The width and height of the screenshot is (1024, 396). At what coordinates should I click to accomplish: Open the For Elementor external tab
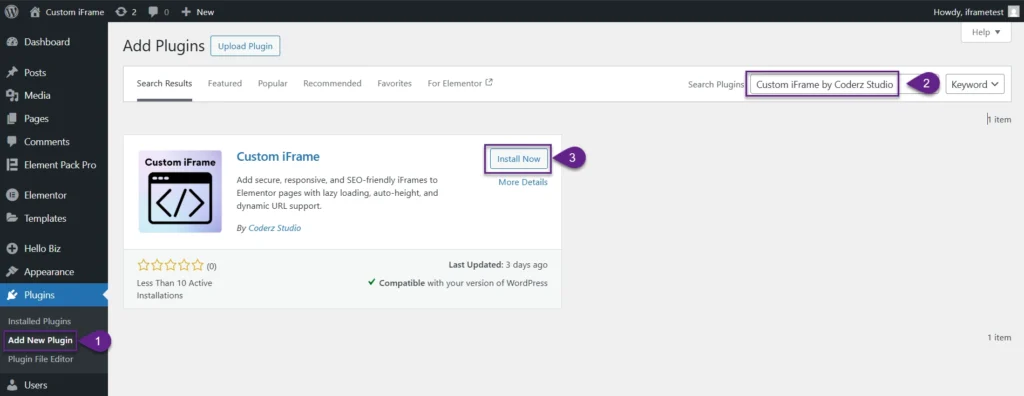[460, 84]
